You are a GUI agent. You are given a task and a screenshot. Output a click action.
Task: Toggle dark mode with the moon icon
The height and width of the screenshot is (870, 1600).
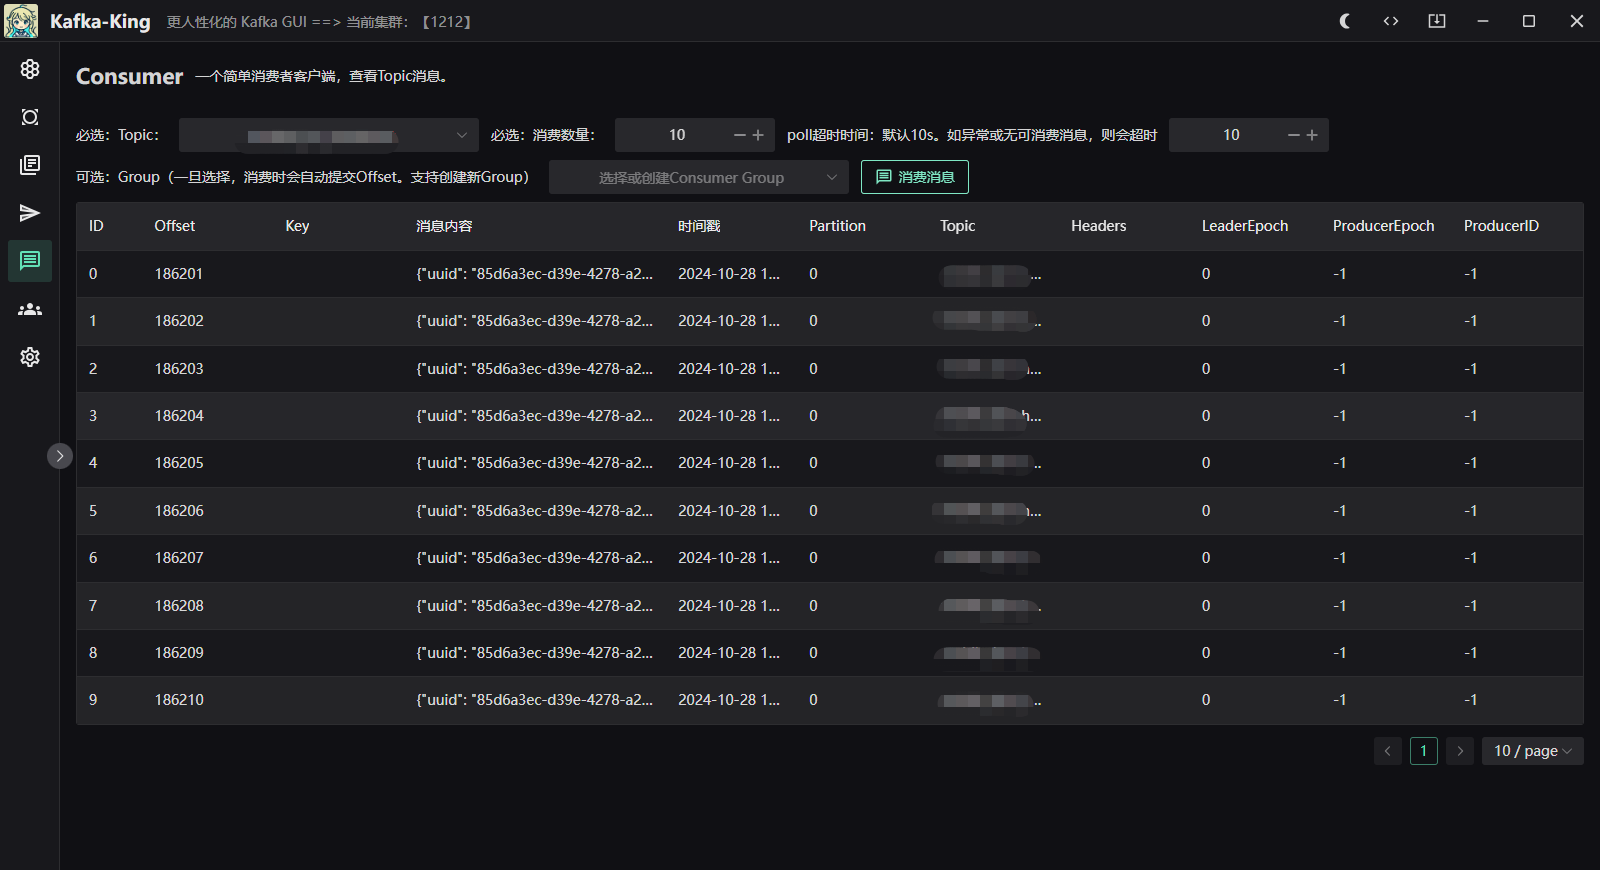(x=1345, y=21)
